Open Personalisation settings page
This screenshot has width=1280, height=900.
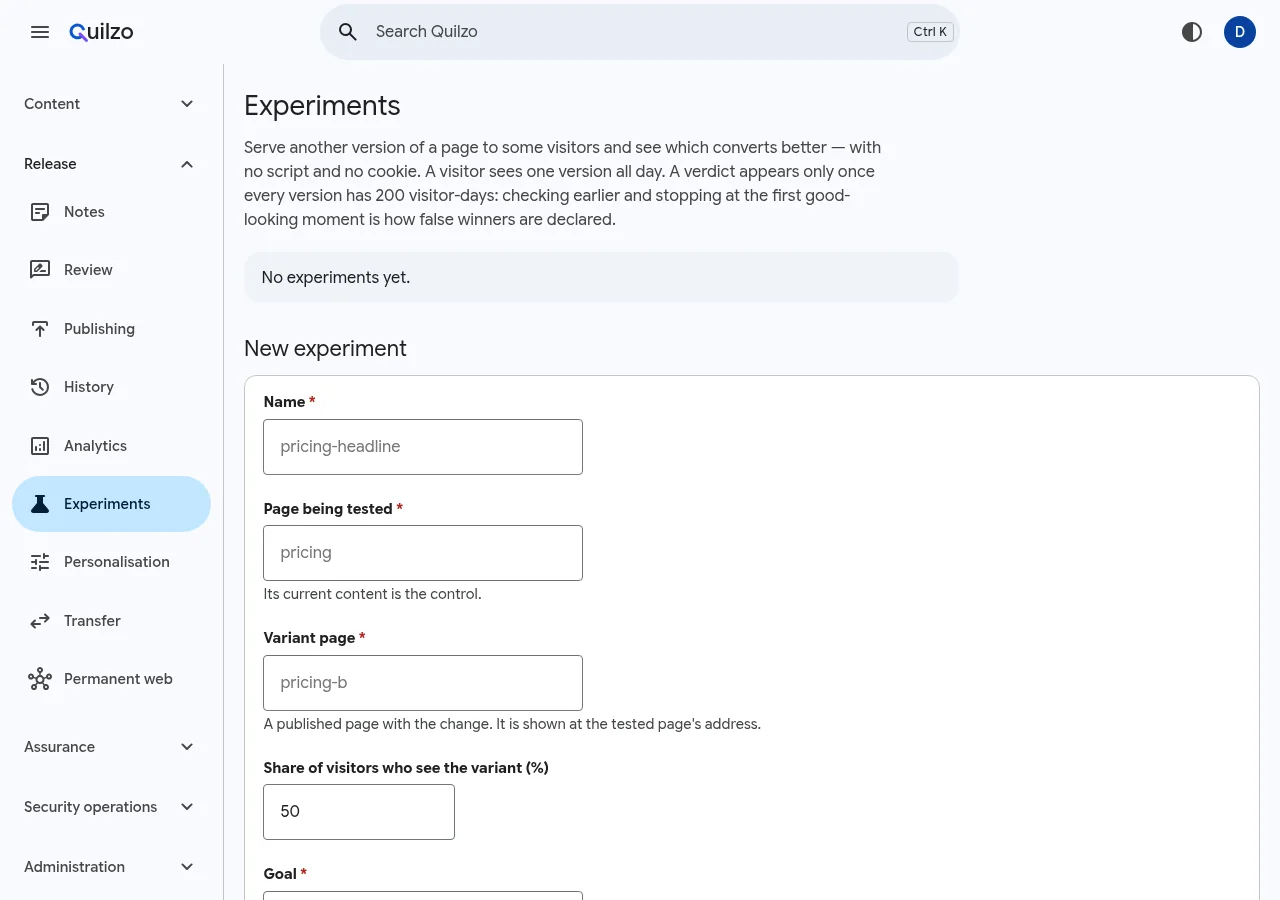click(111, 562)
